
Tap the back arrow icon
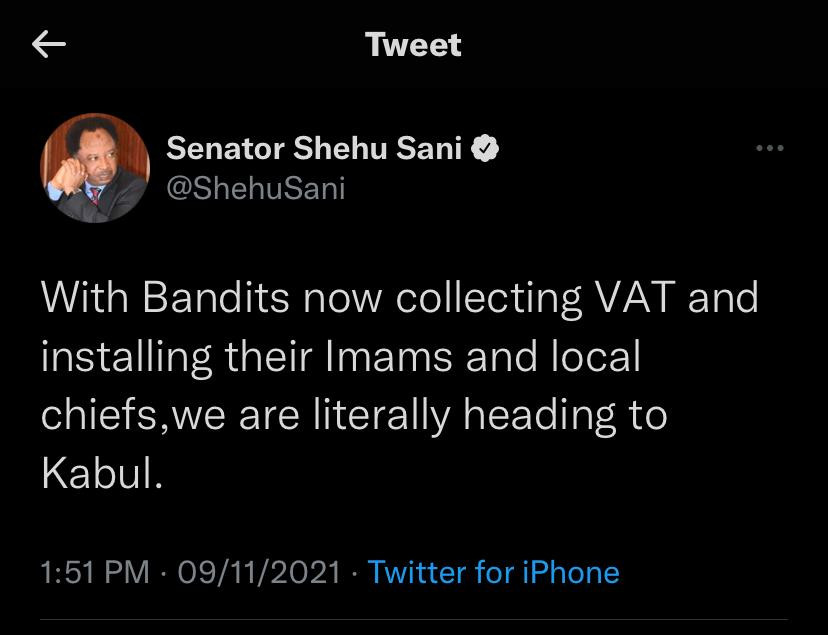click(49, 45)
